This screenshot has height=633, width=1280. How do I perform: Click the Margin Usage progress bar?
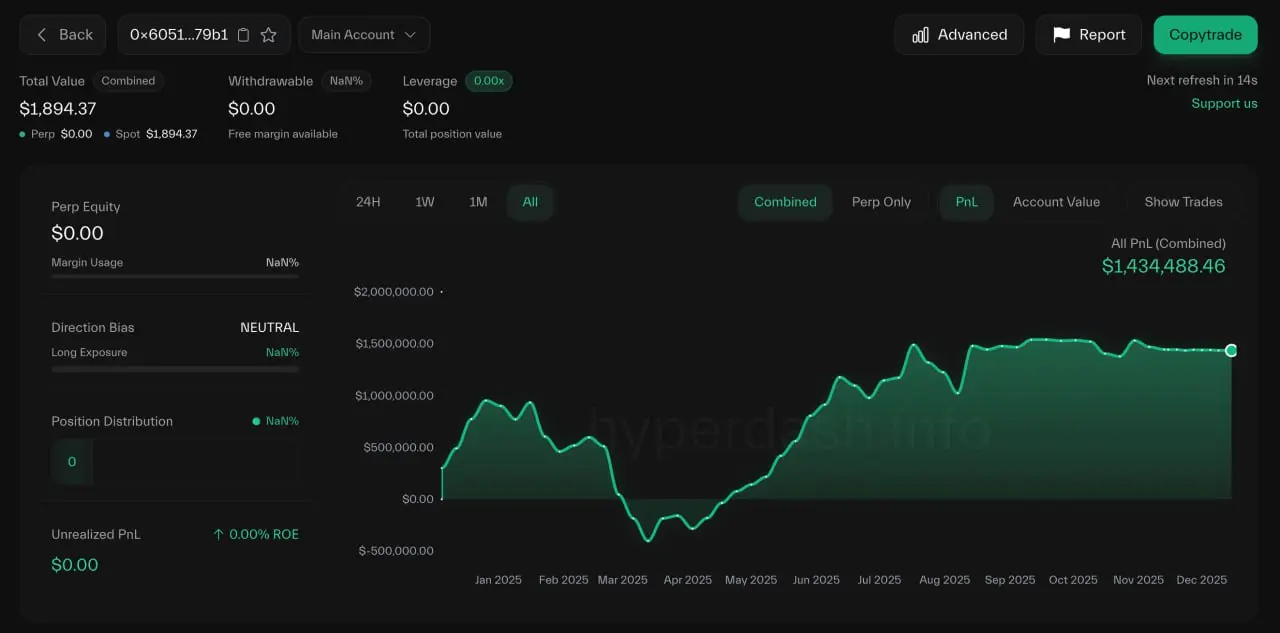tap(175, 276)
